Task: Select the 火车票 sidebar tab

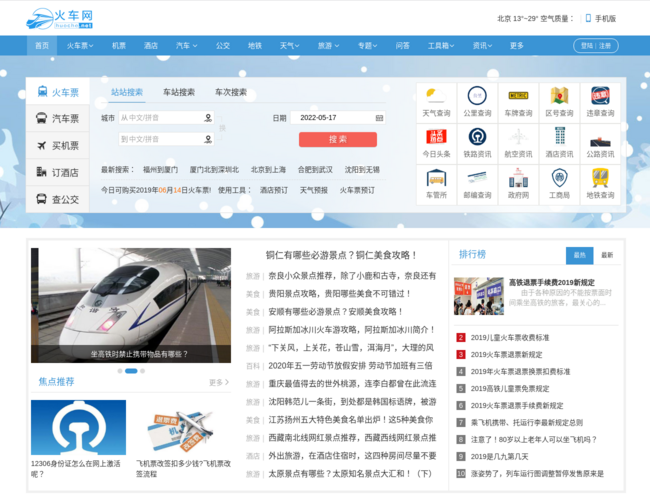Action: coord(58,92)
